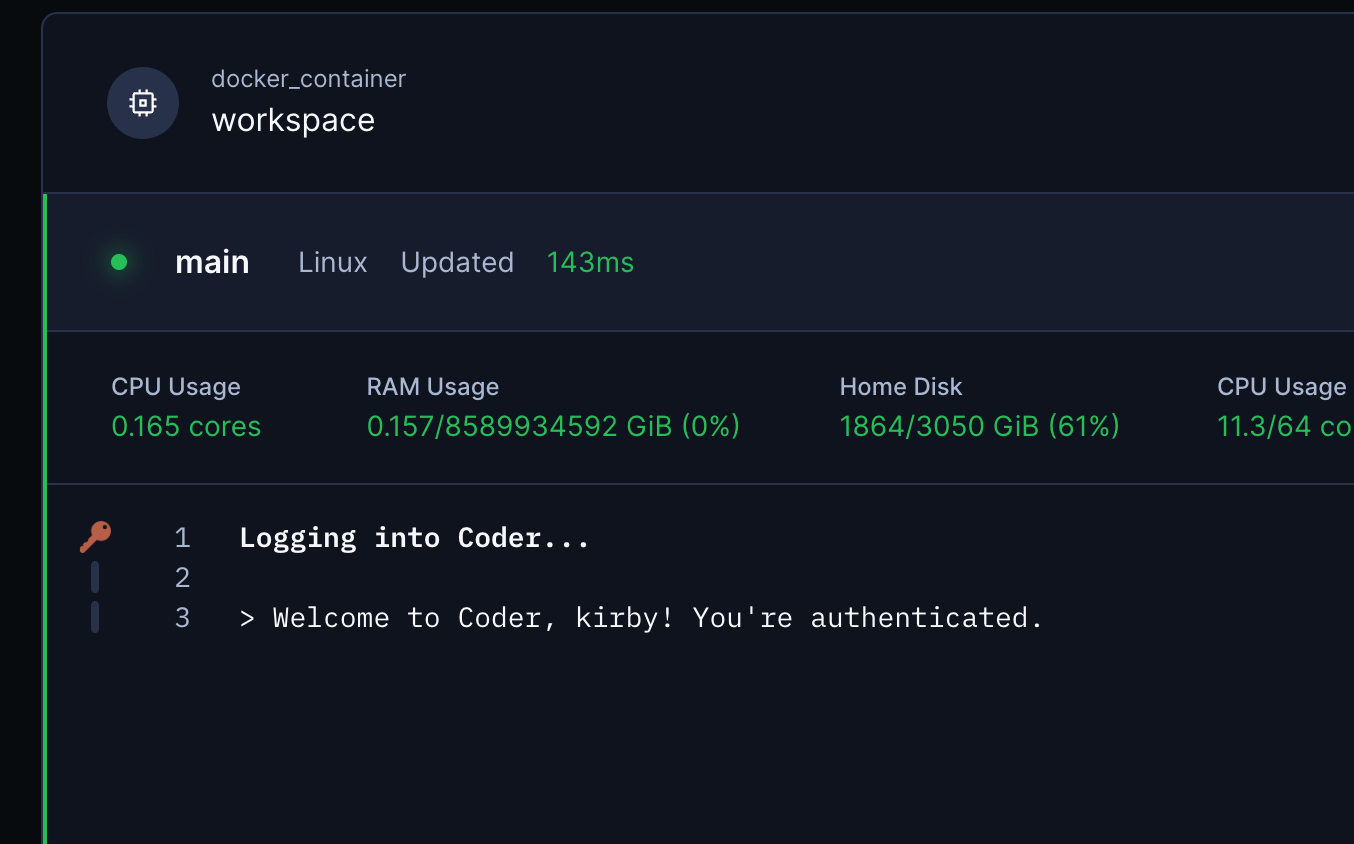The width and height of the screenshot is (1354, 844).
Task: Click the Home Disk 61% usage value
Action: 979,426
